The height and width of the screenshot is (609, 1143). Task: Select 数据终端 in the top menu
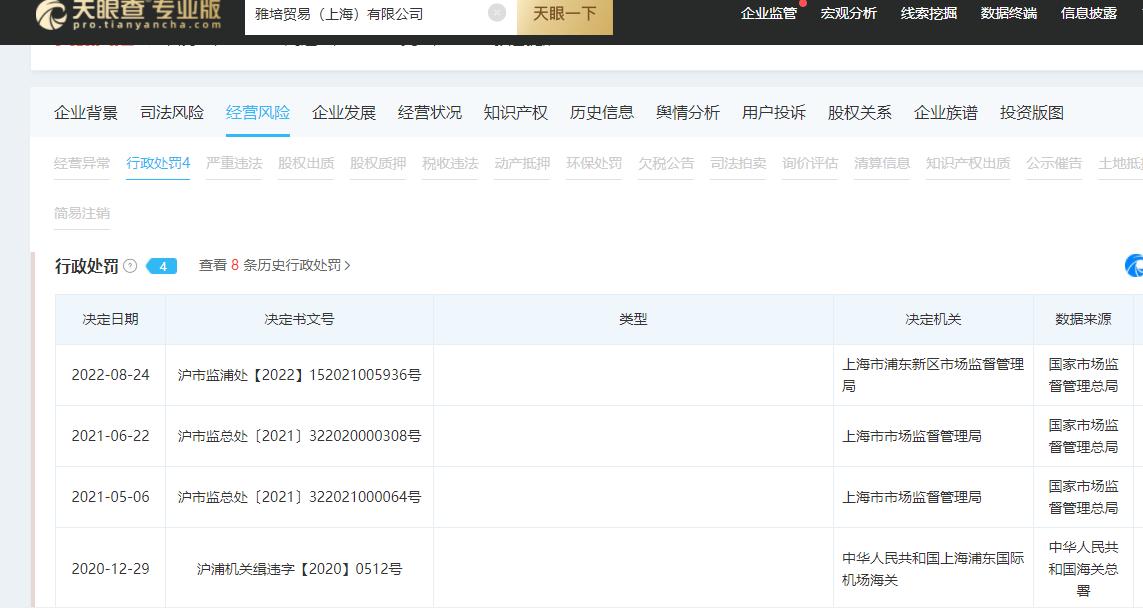coord(1008,13)
